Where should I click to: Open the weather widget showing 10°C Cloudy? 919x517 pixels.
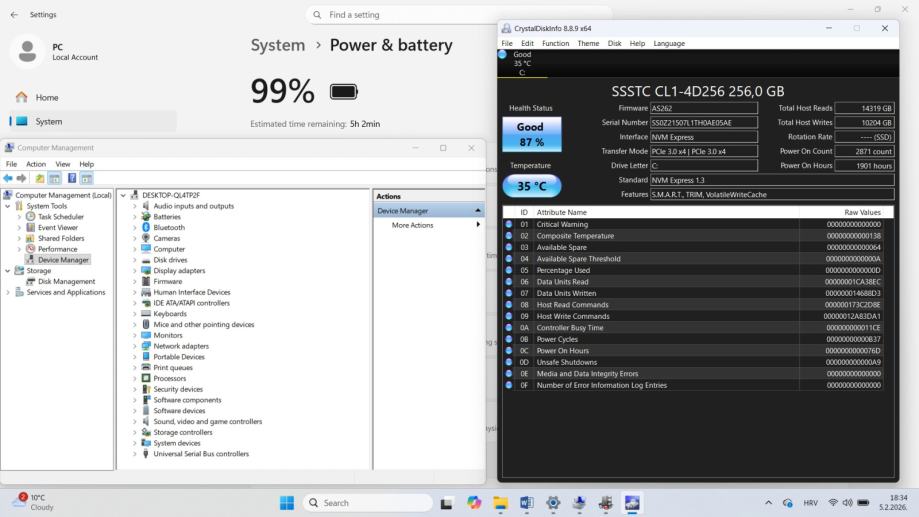pos(35,502)
